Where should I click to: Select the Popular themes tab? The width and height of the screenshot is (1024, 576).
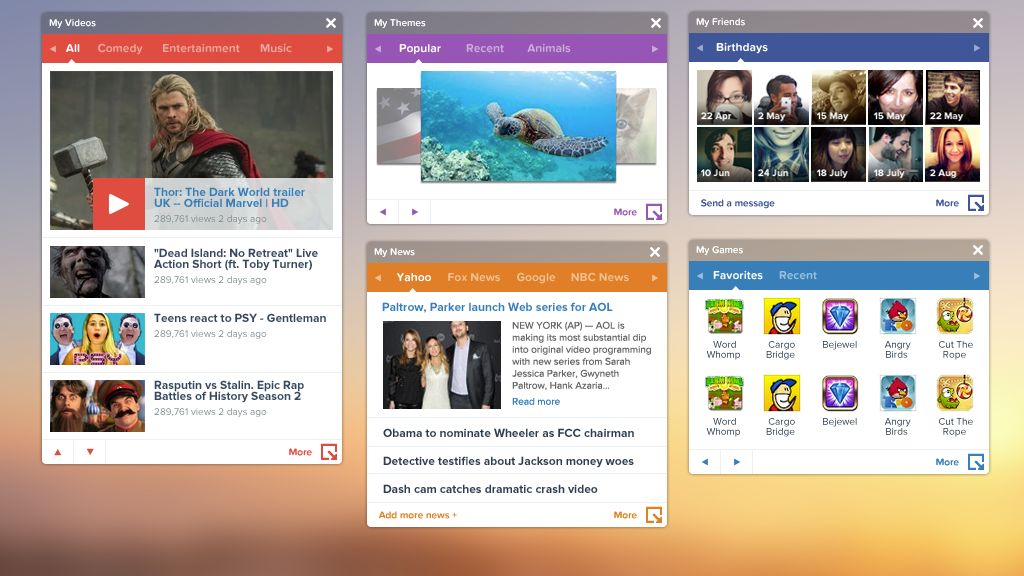pos(419,48)
